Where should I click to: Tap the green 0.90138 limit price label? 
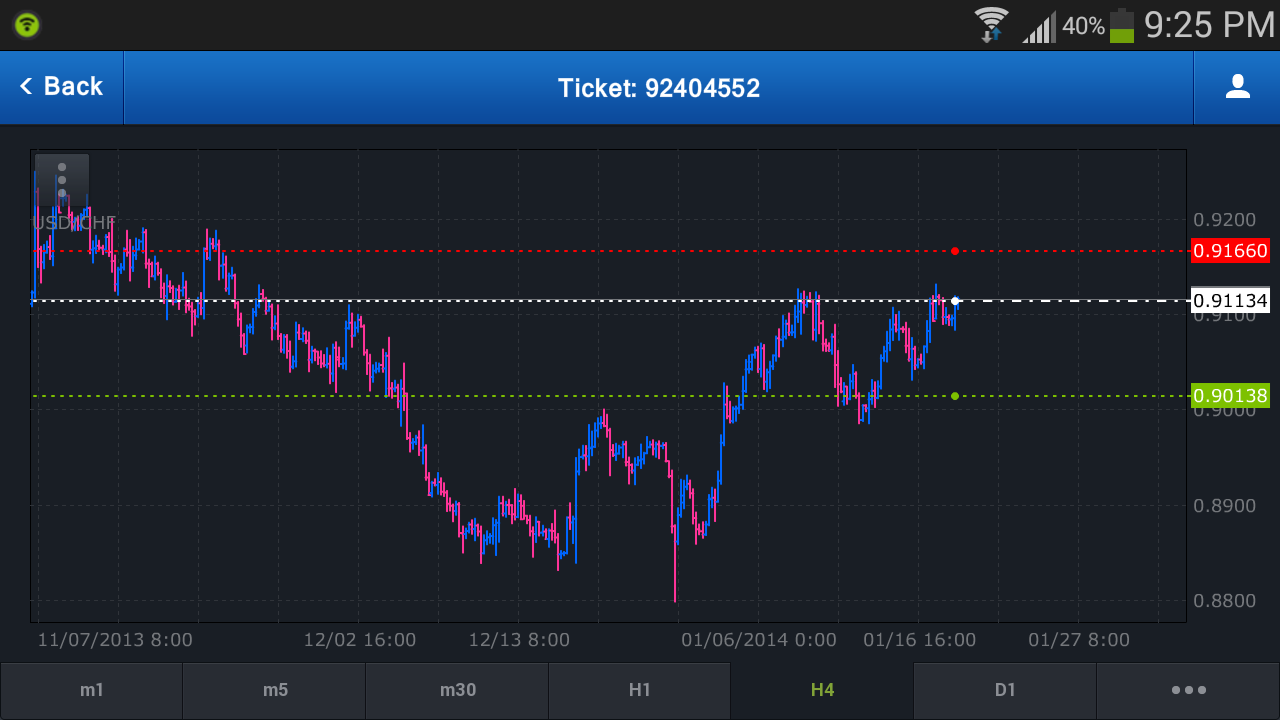point(1230,396)
